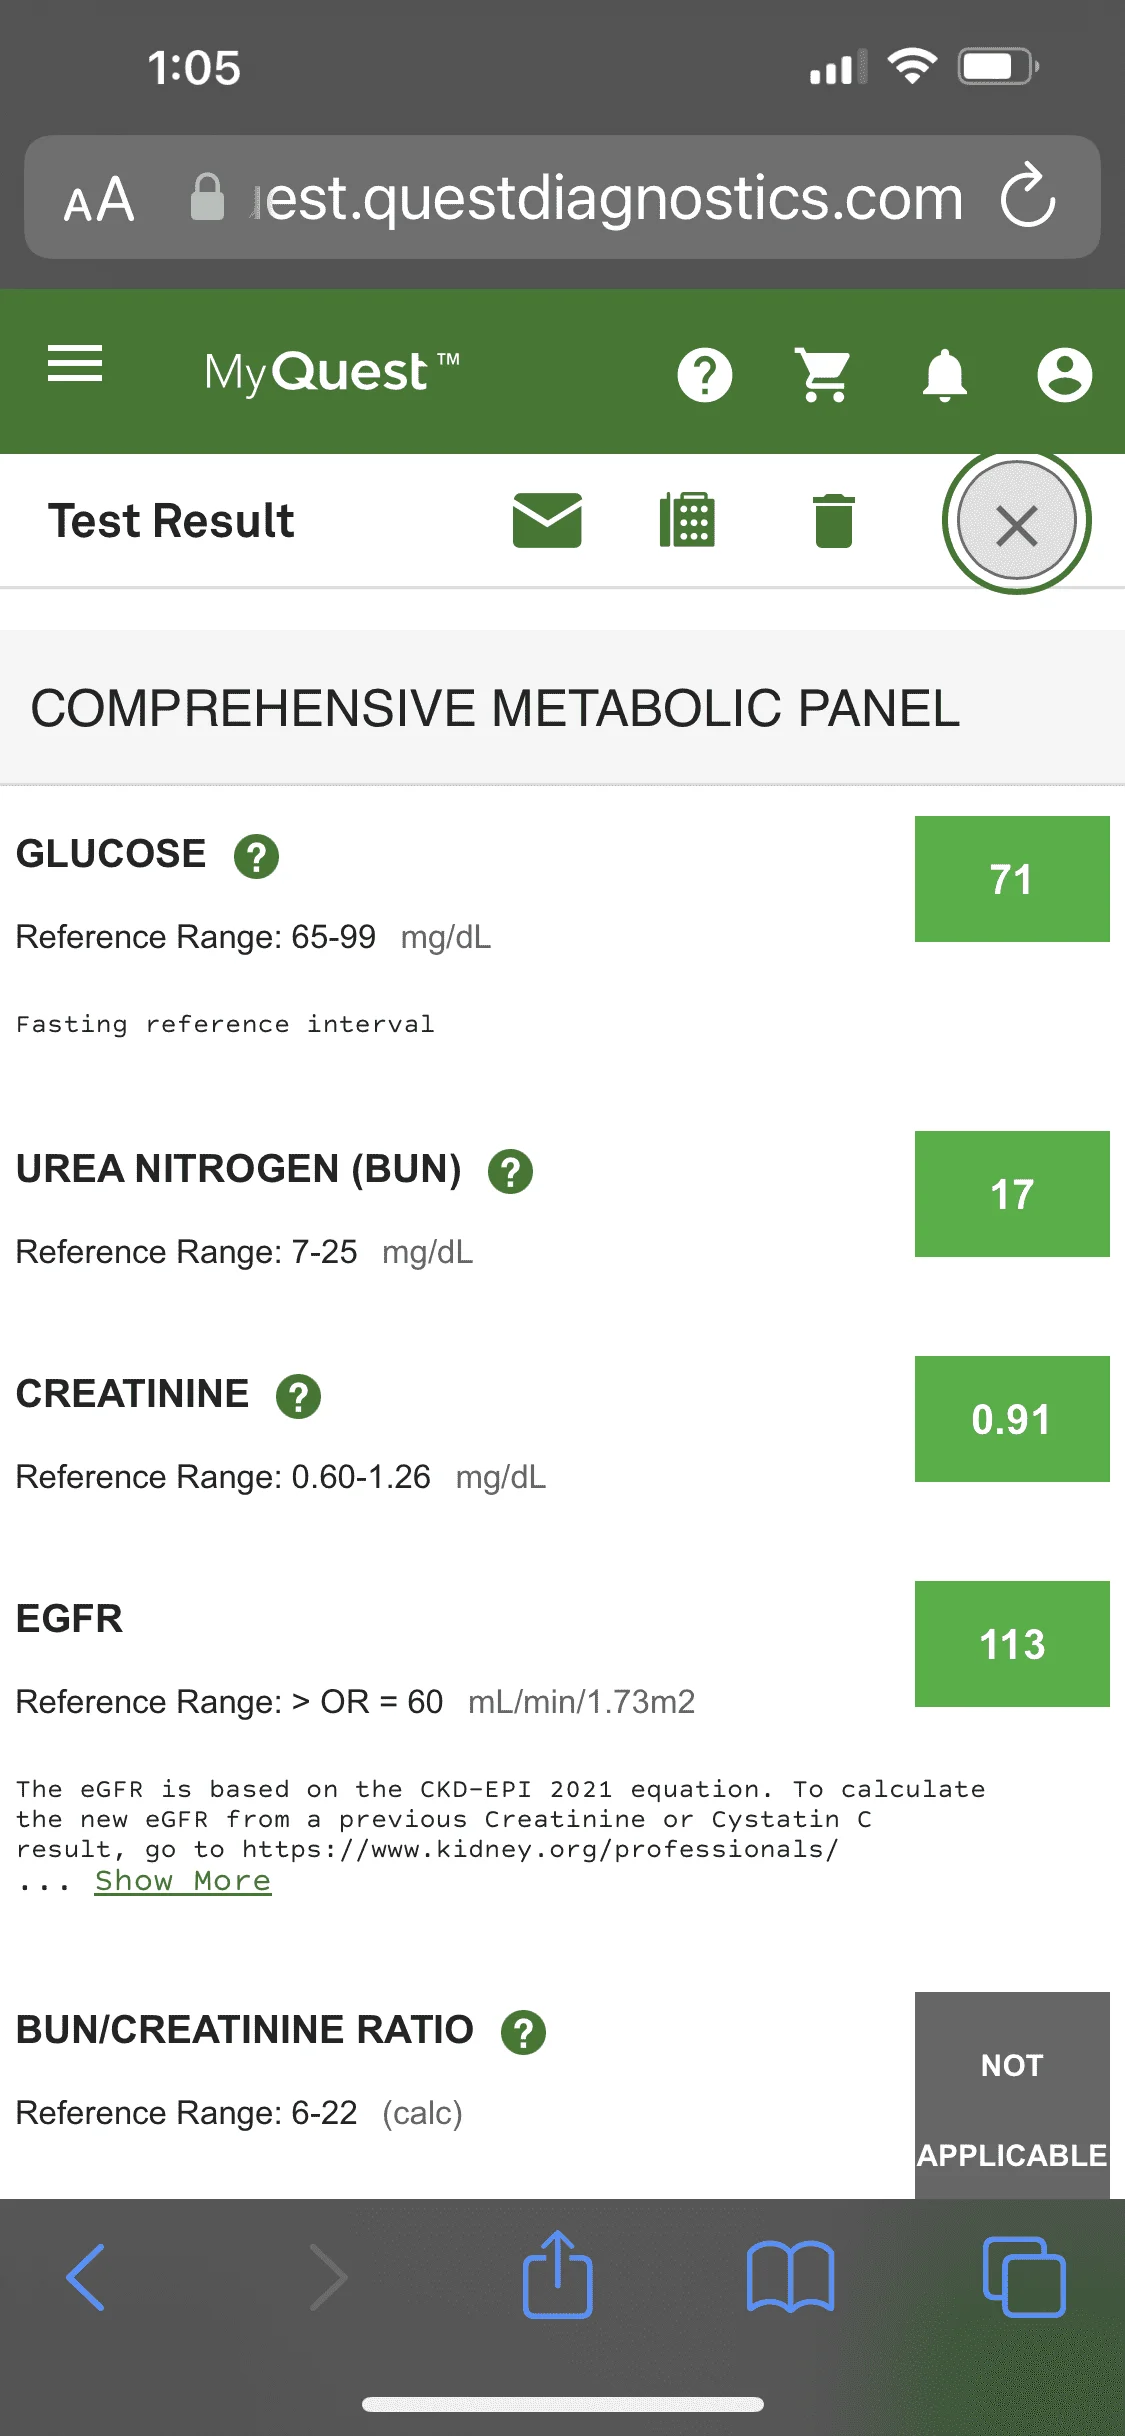The width and height of the screenshot is (1125, 2436).
Task: Expand eGFR note with Show More
Action: click(x=183, y=1881)
